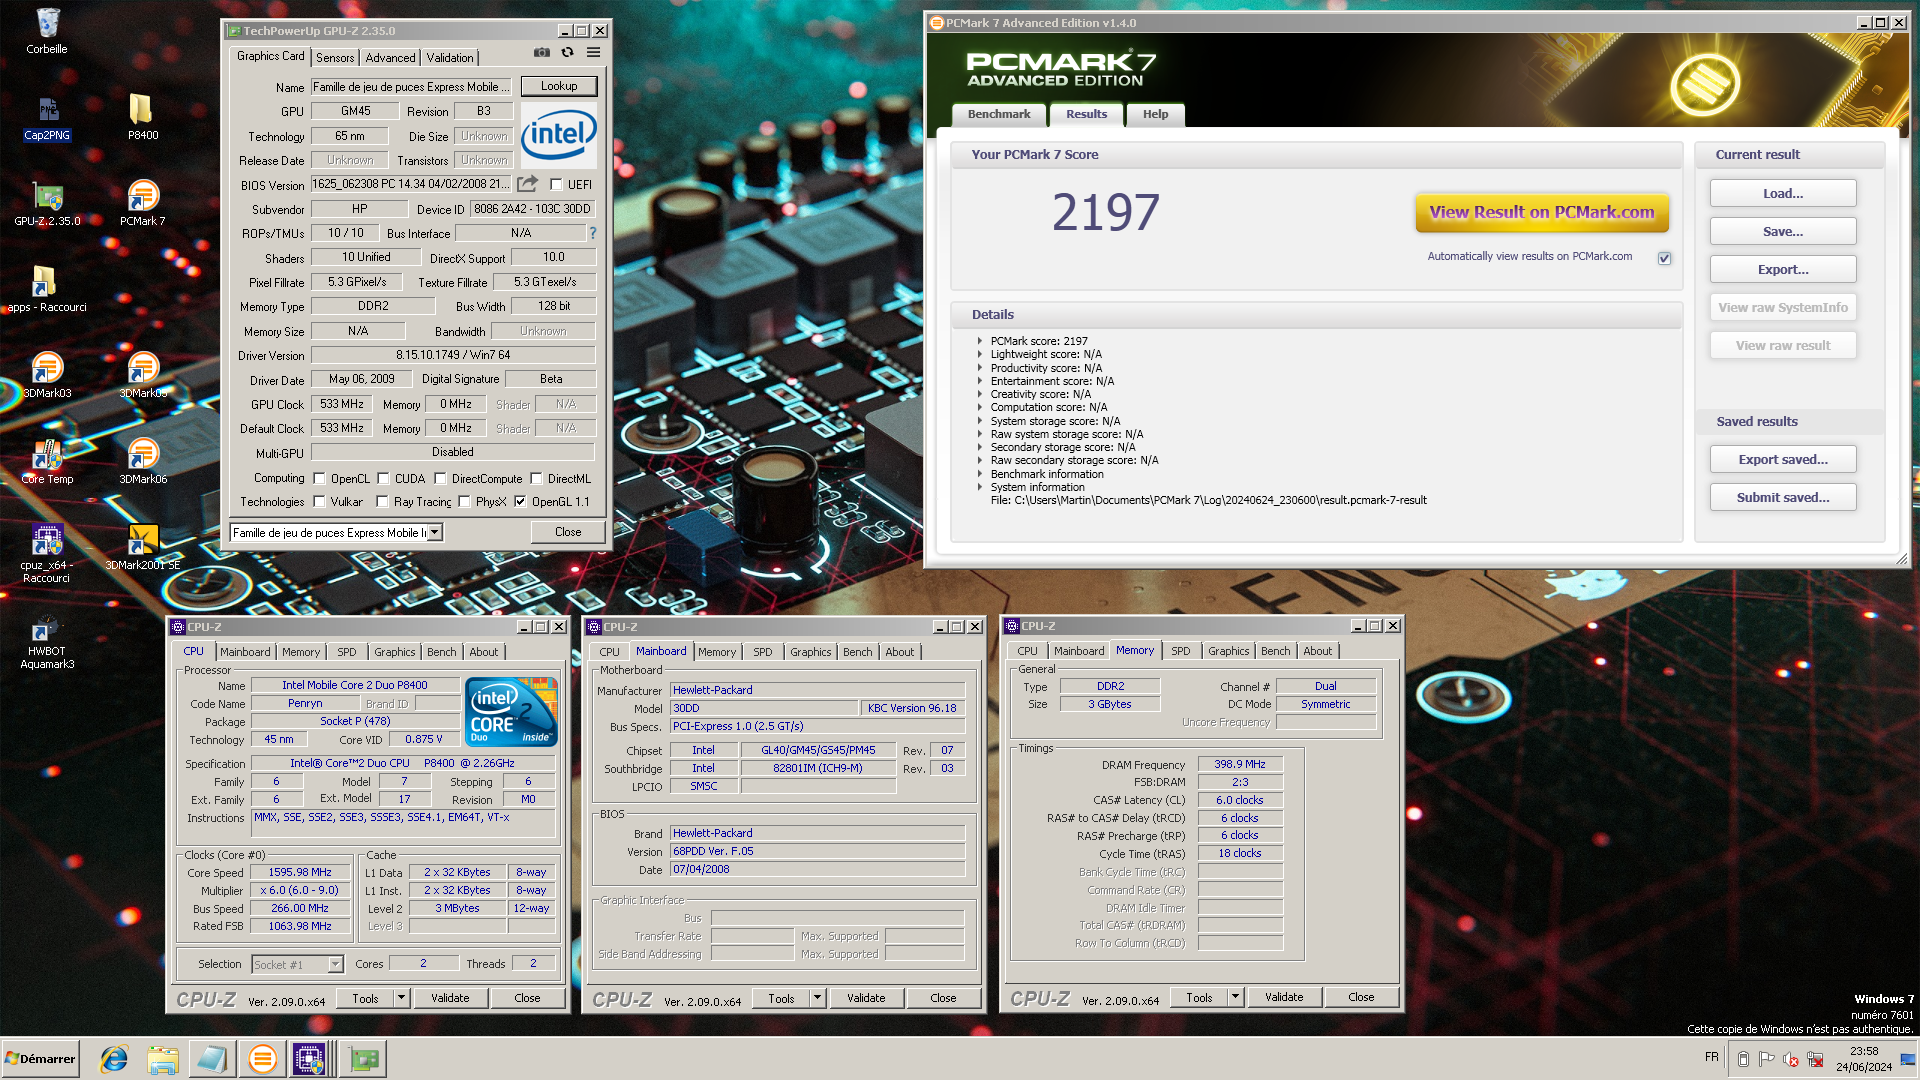
Task: Click the GPU-Z refresh icon
Action: click(x=567, y=52)
